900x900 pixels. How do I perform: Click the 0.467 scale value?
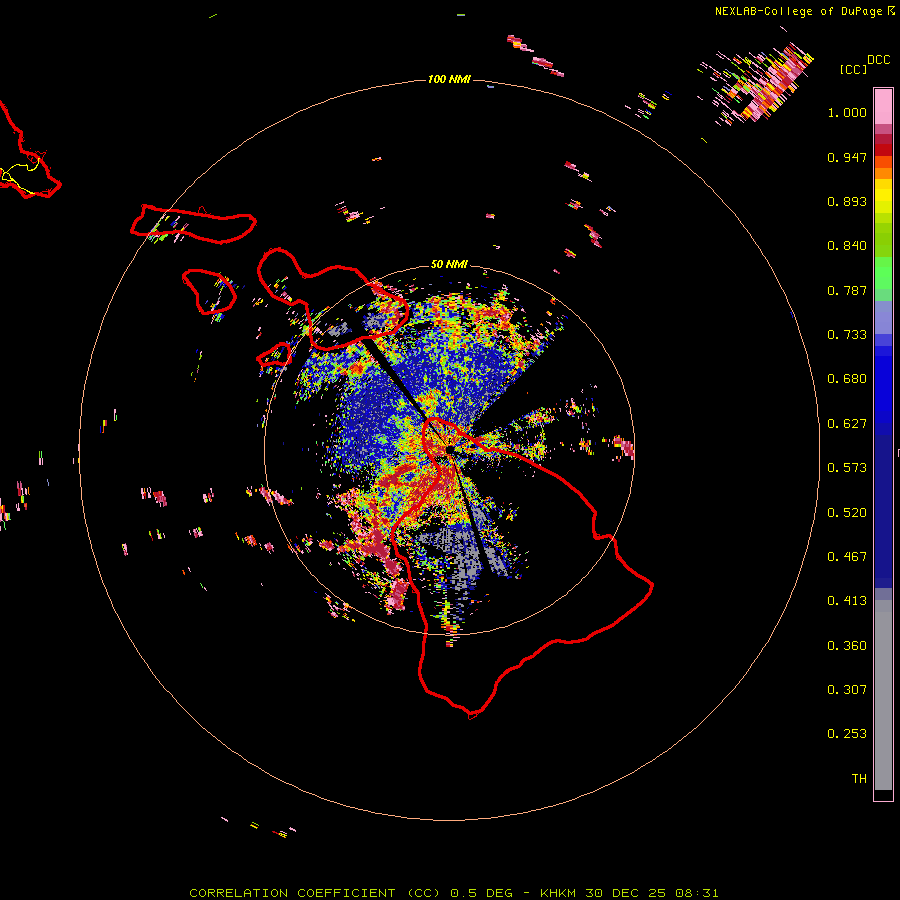pyautogui.click(x=847, y=557)
